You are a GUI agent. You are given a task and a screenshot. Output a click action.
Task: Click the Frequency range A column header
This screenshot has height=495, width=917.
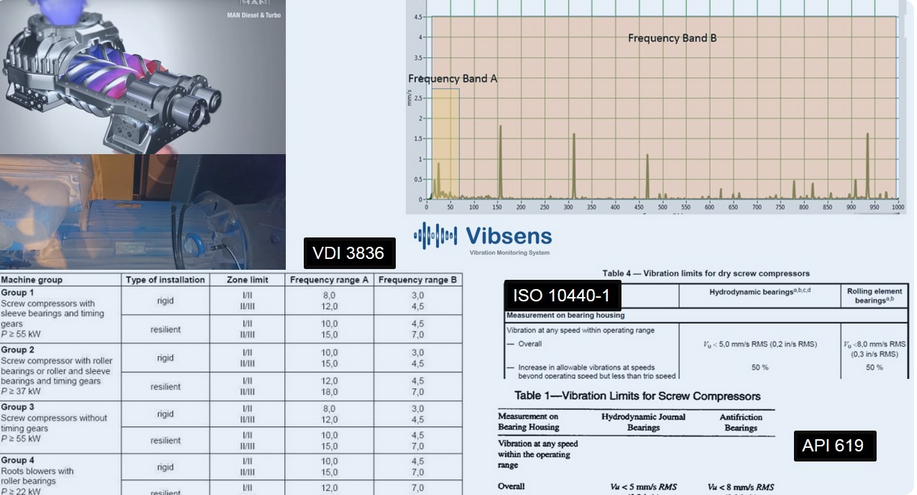click(x=329, y=280)
